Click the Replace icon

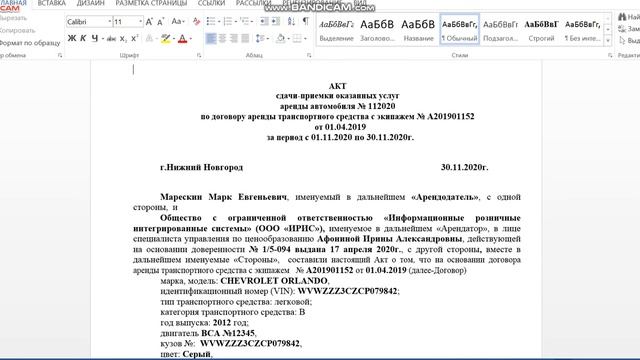(622, 29)
